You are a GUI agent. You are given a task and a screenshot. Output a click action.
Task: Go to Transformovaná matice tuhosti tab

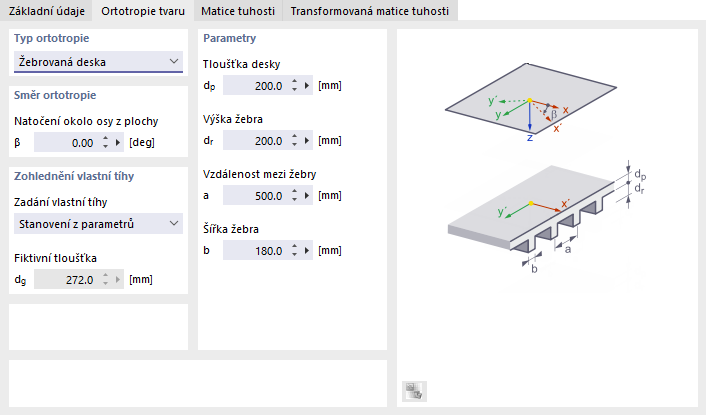(369, 11)
